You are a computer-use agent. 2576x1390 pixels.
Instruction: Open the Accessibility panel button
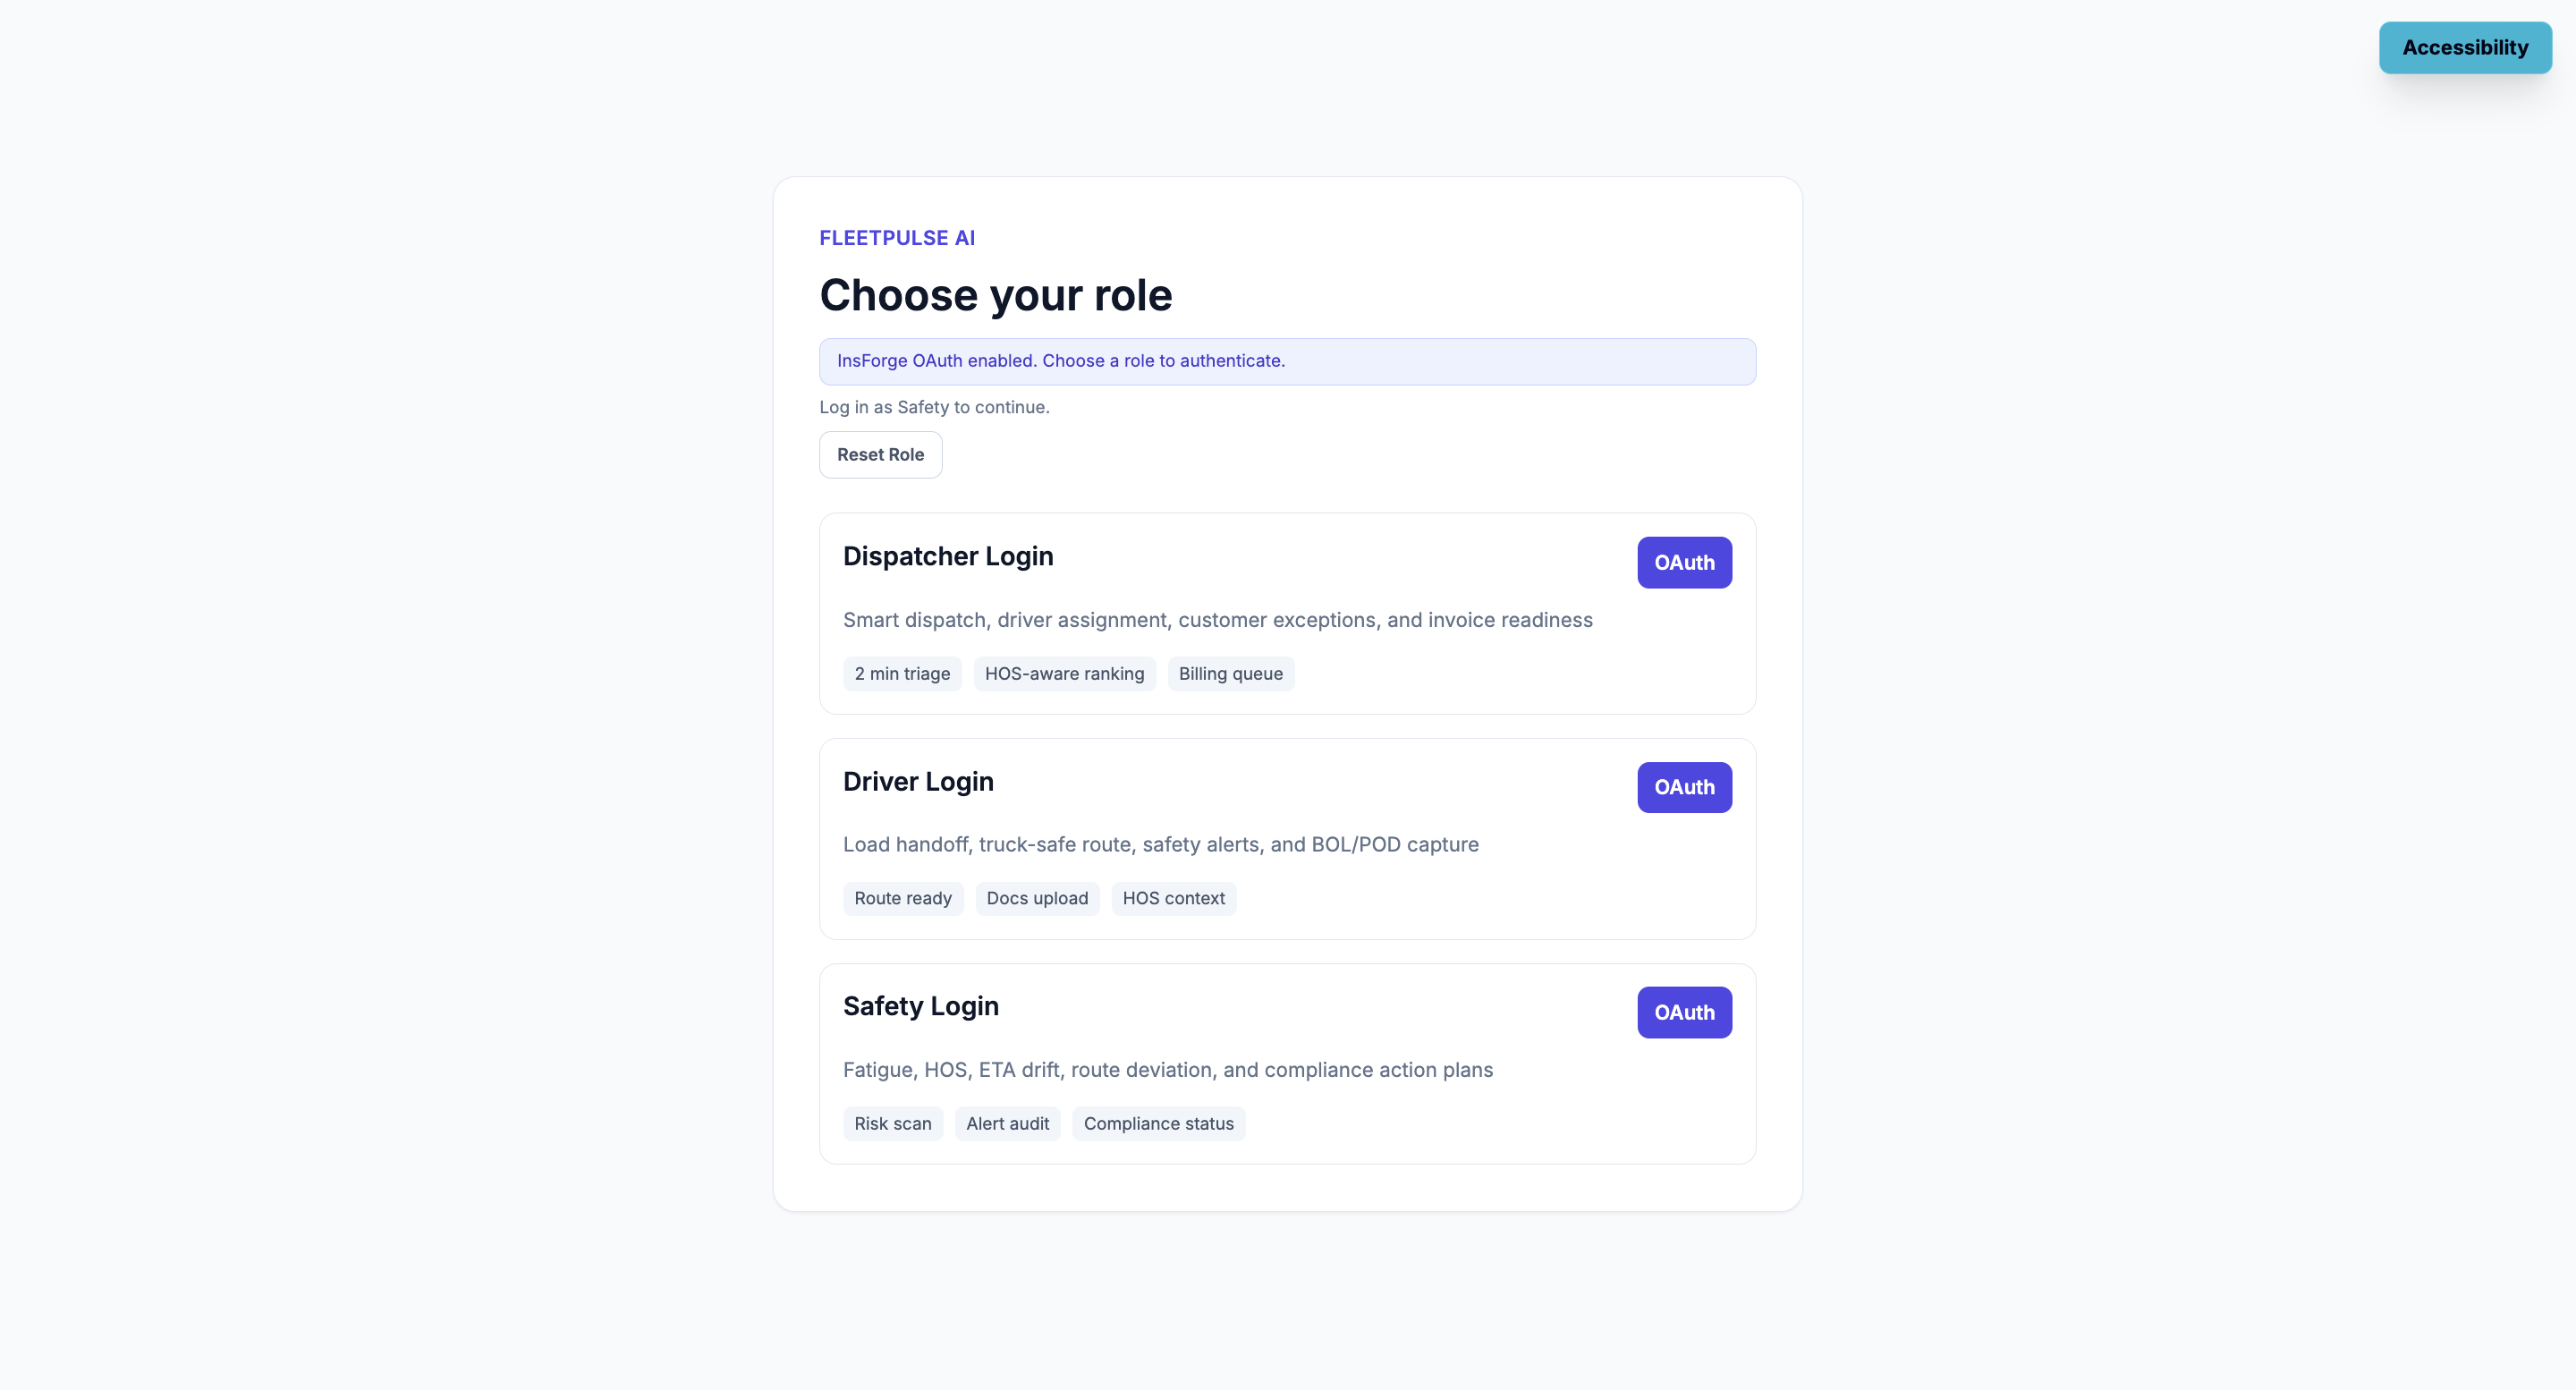(x=2464, y=48)
